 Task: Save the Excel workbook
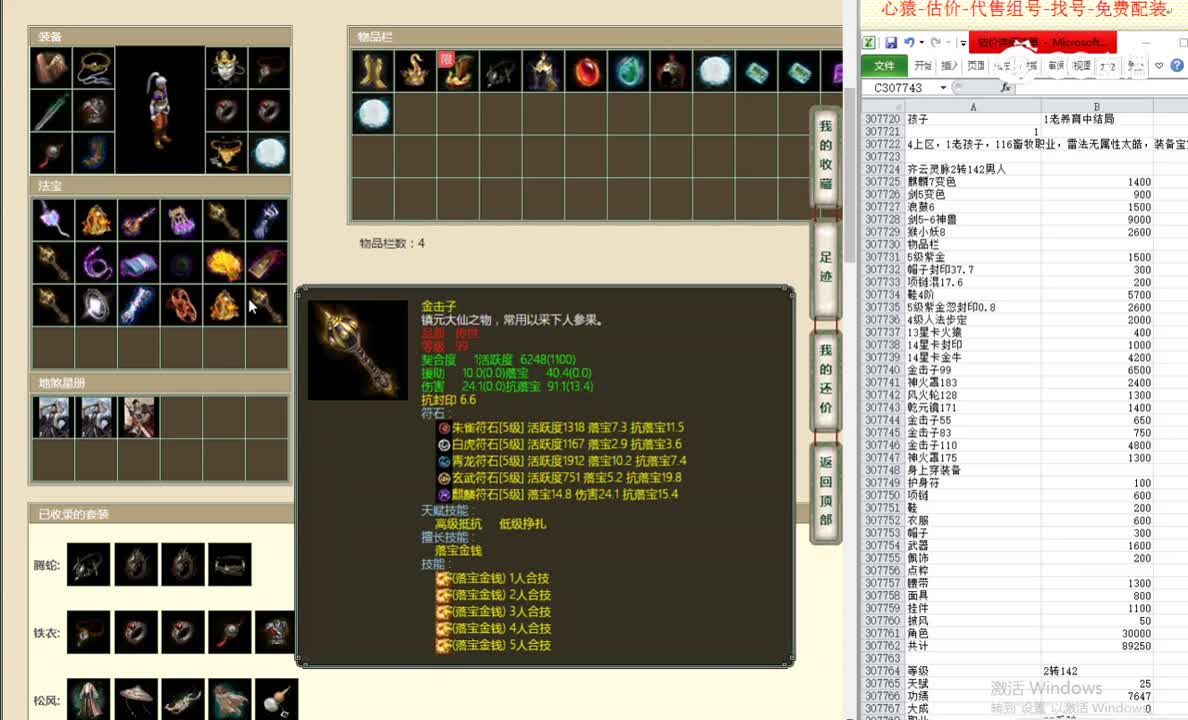(891, 43)
